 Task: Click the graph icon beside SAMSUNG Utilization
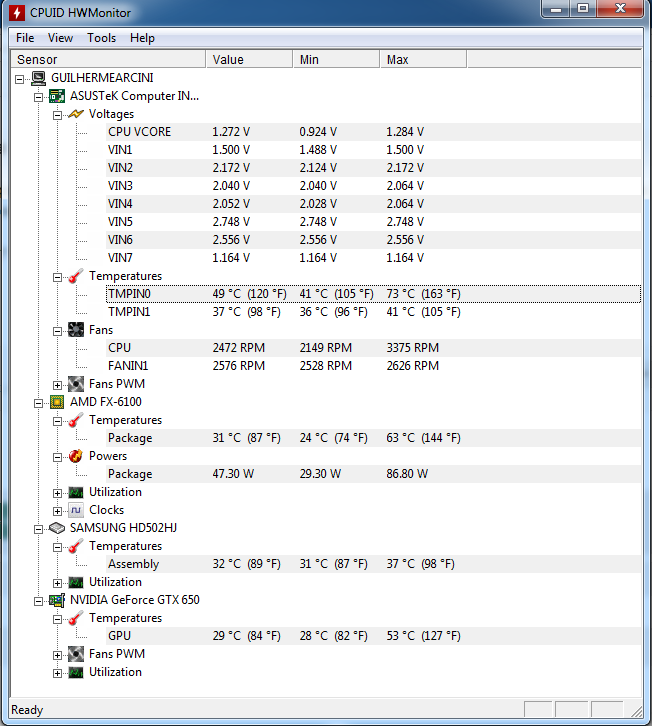[x=75, y=582]
